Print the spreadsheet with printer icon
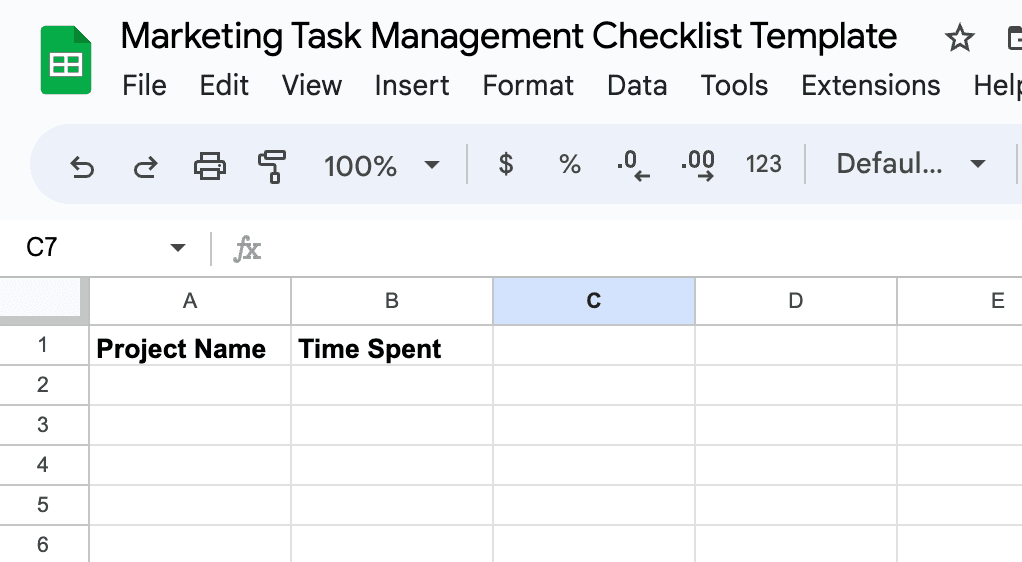The image size is (1022, 562). [209, 166]
